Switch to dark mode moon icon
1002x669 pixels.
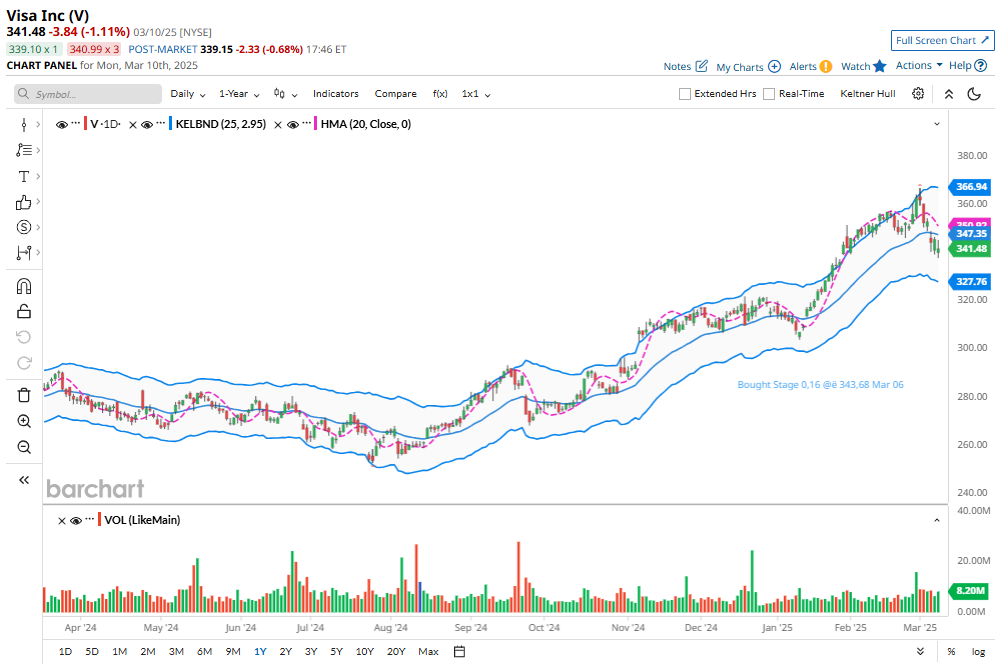974,94
